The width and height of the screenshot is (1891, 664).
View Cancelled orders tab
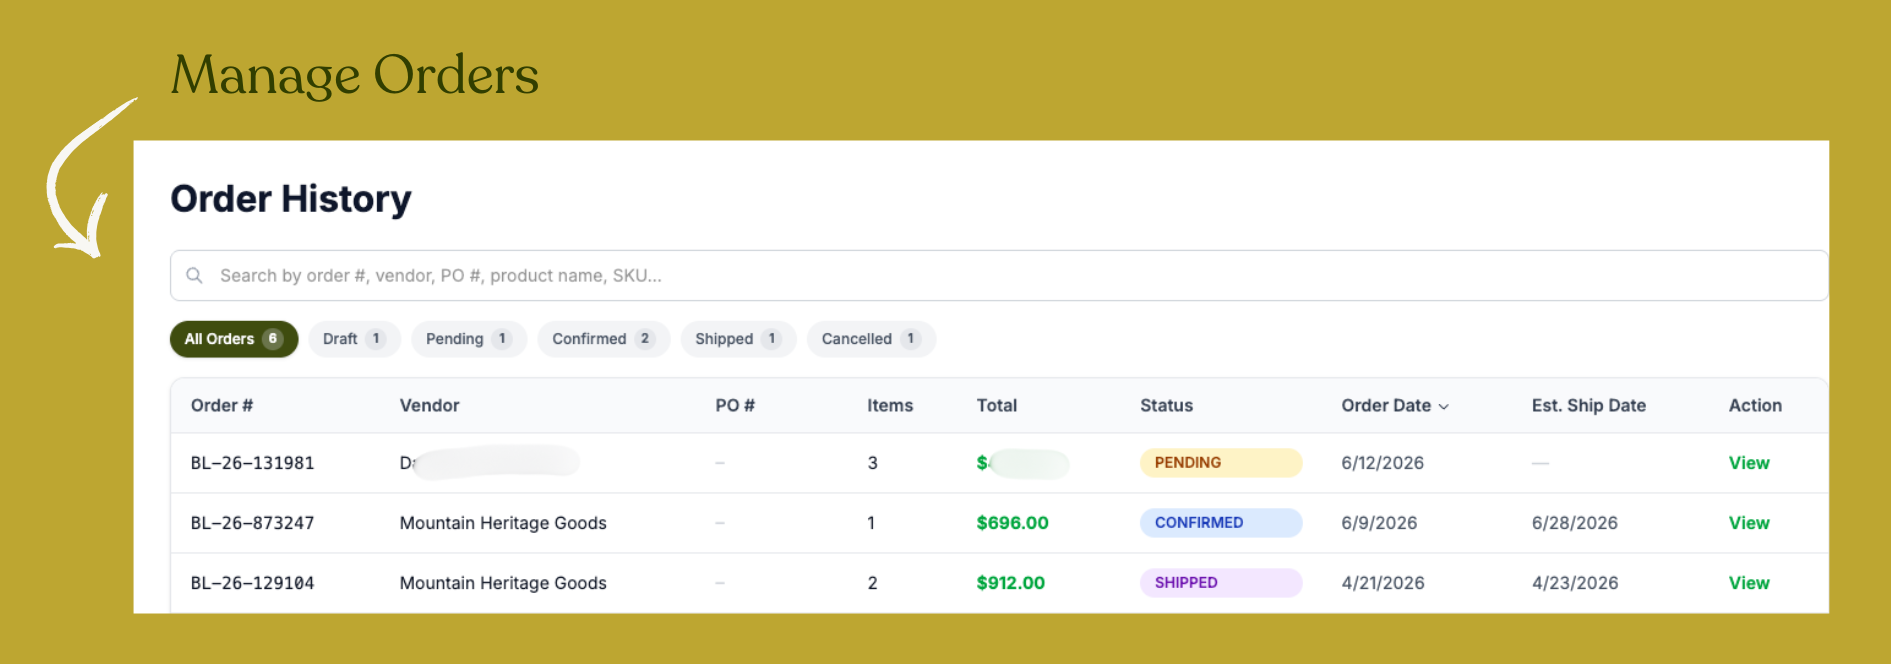click(871, 339)
